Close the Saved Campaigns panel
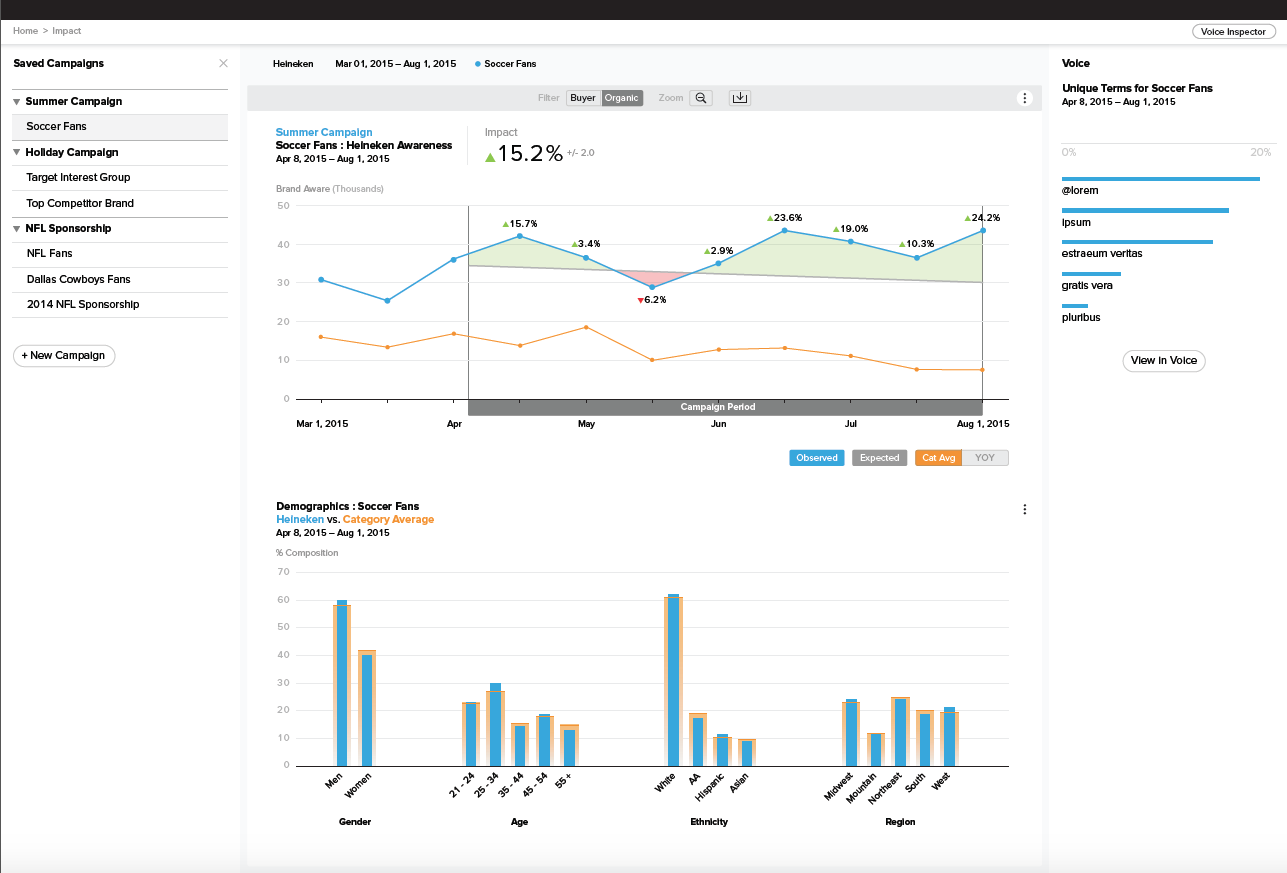 (223, 63)
